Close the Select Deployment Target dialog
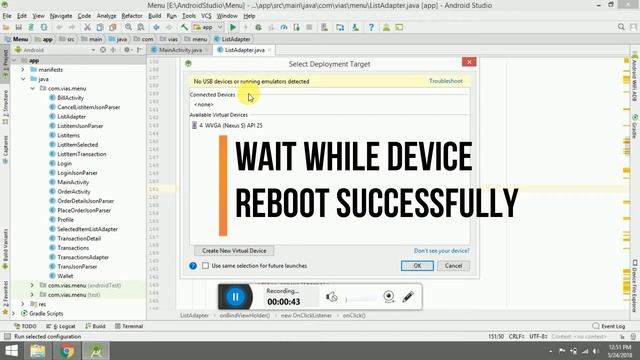Viewport: 640px width, 360px height. pyautogui.click(x=469, y=62)
